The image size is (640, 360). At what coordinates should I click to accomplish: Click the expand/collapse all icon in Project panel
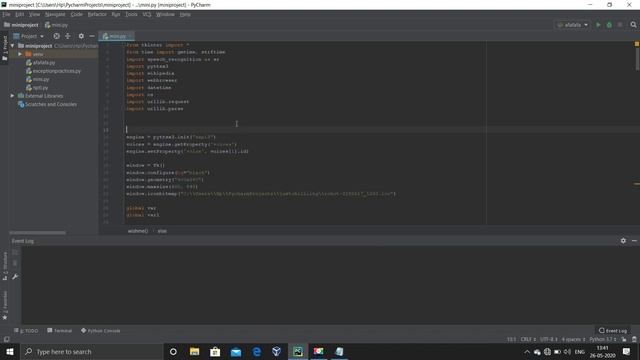68,36
